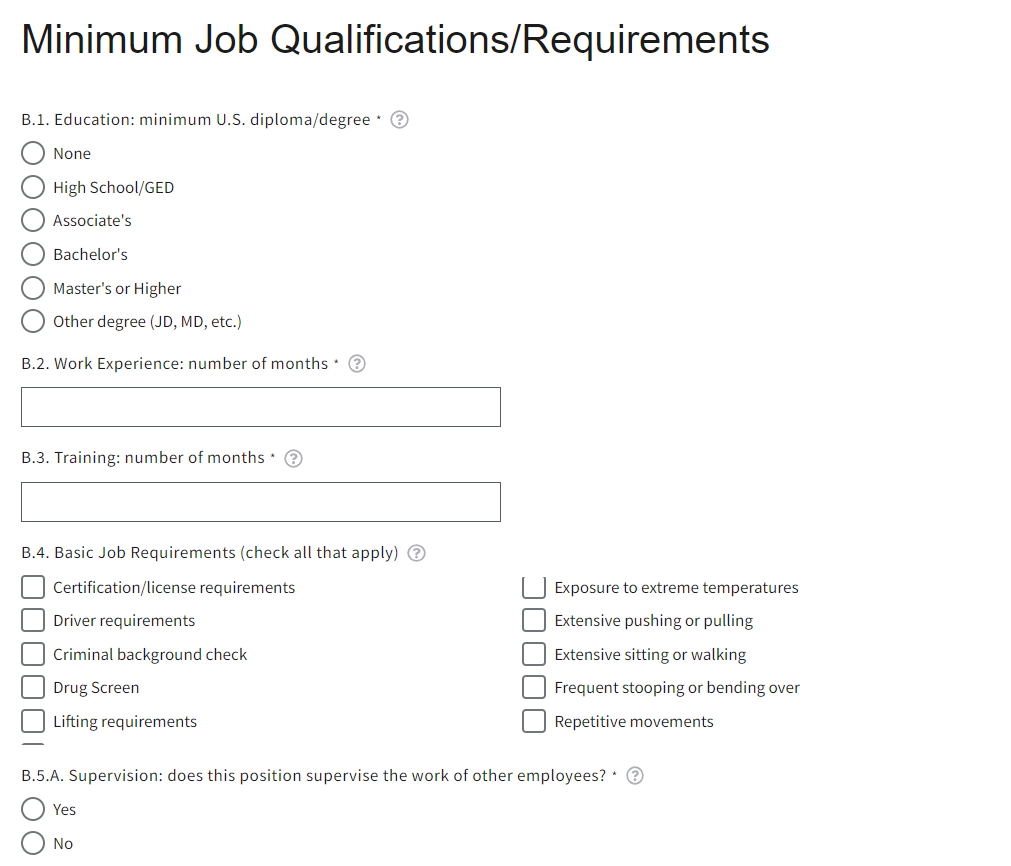Viewport: 1011px width, 866px height.
Task: Click help icon next to Supervision question
Action: point(635,776)
